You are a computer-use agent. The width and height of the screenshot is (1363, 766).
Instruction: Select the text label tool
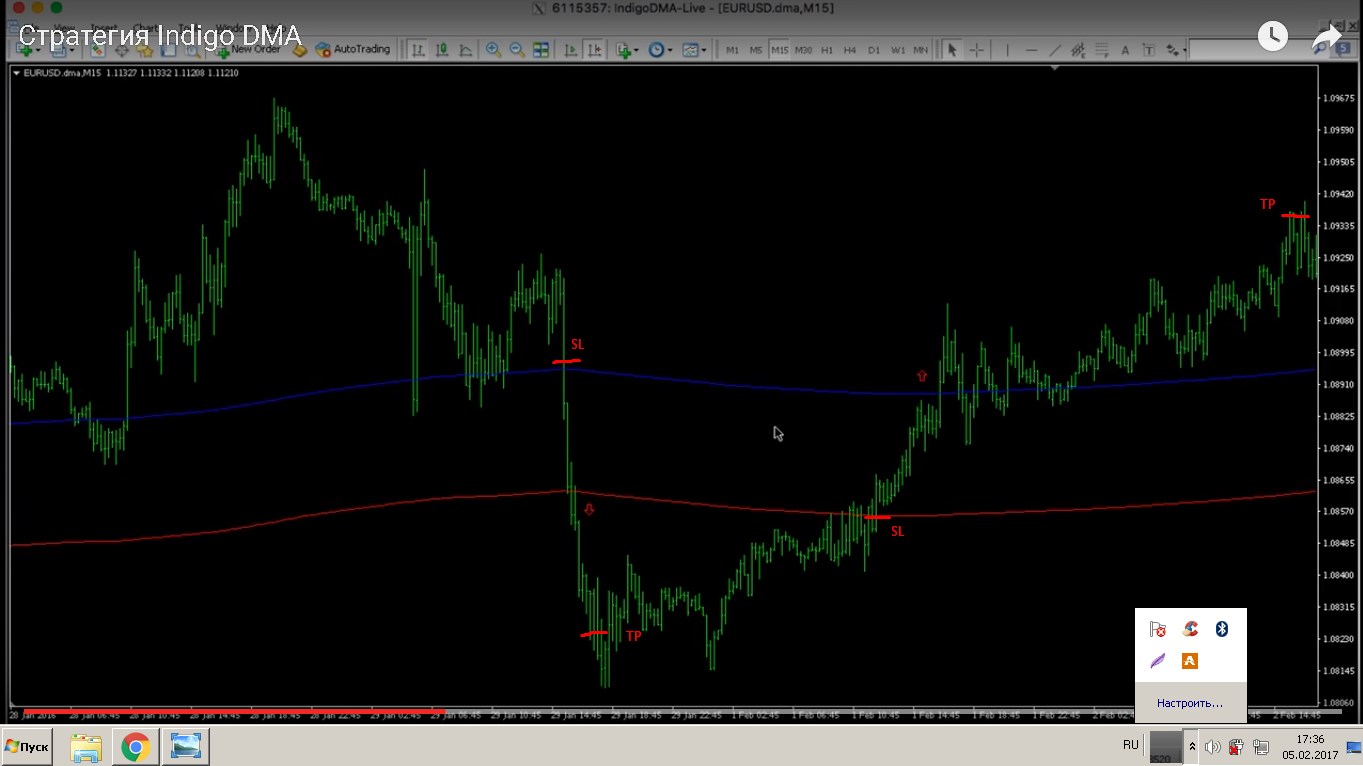click(1149, 50)
